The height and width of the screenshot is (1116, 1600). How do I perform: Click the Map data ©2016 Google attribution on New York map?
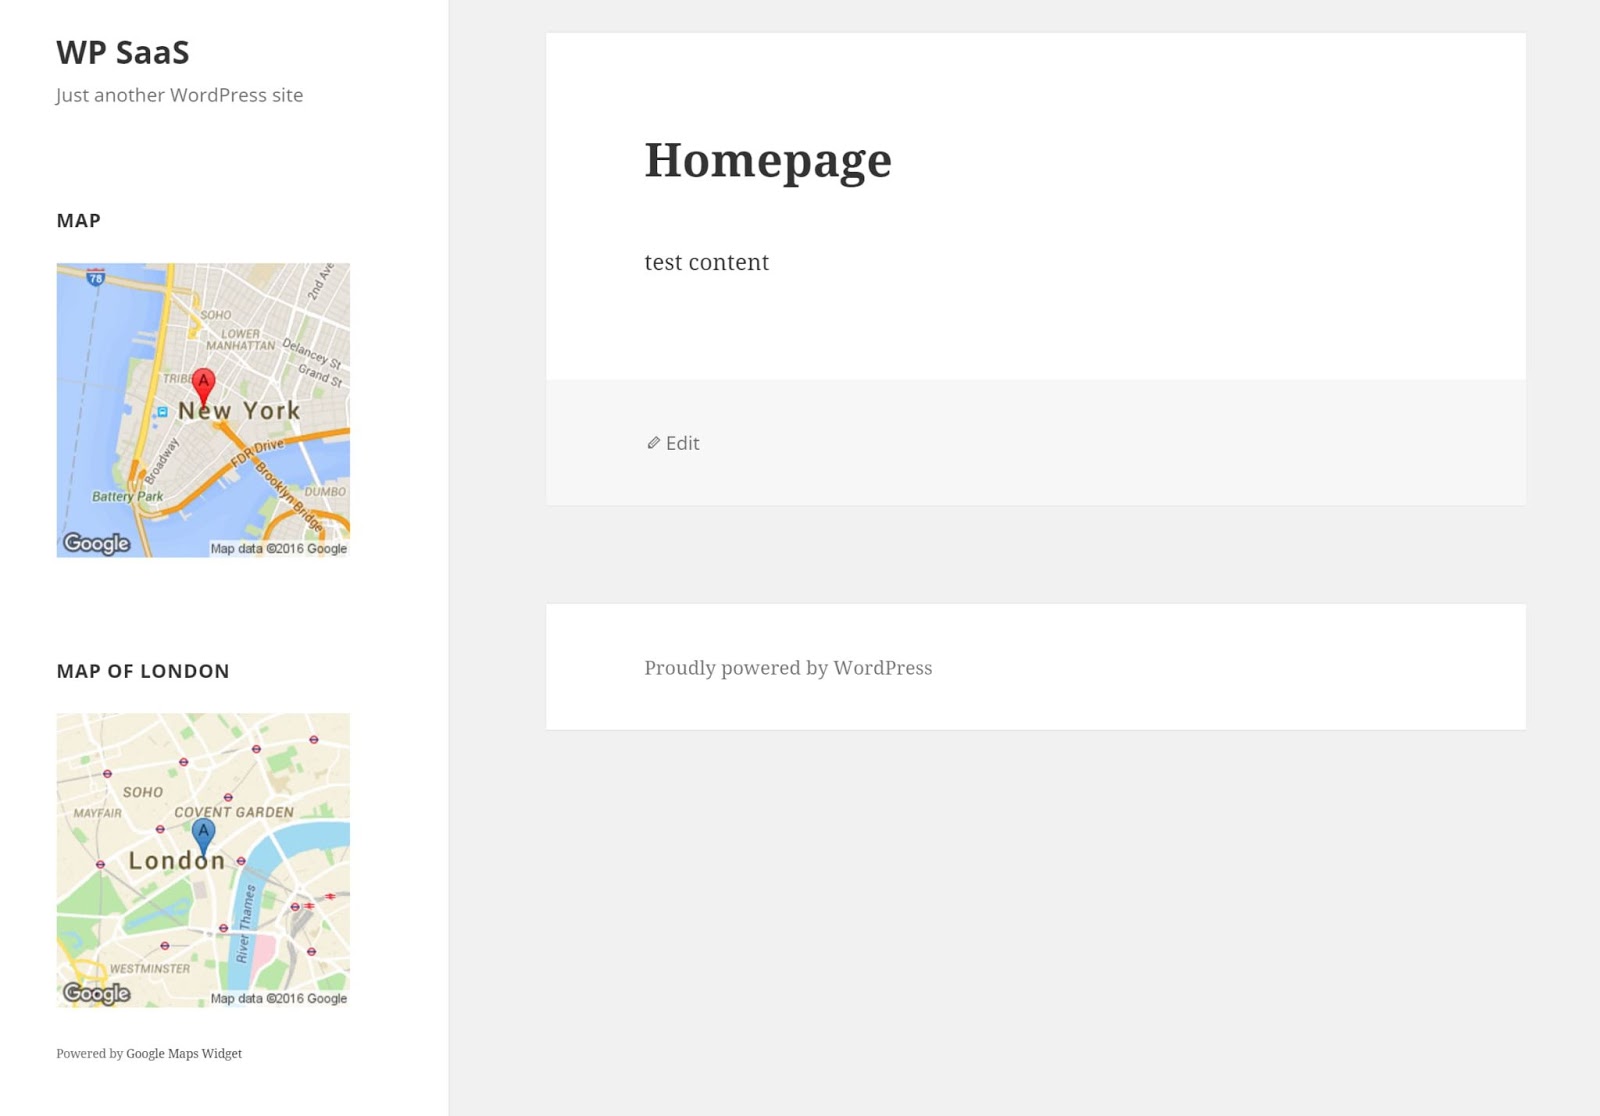click(x=278, y=548)
